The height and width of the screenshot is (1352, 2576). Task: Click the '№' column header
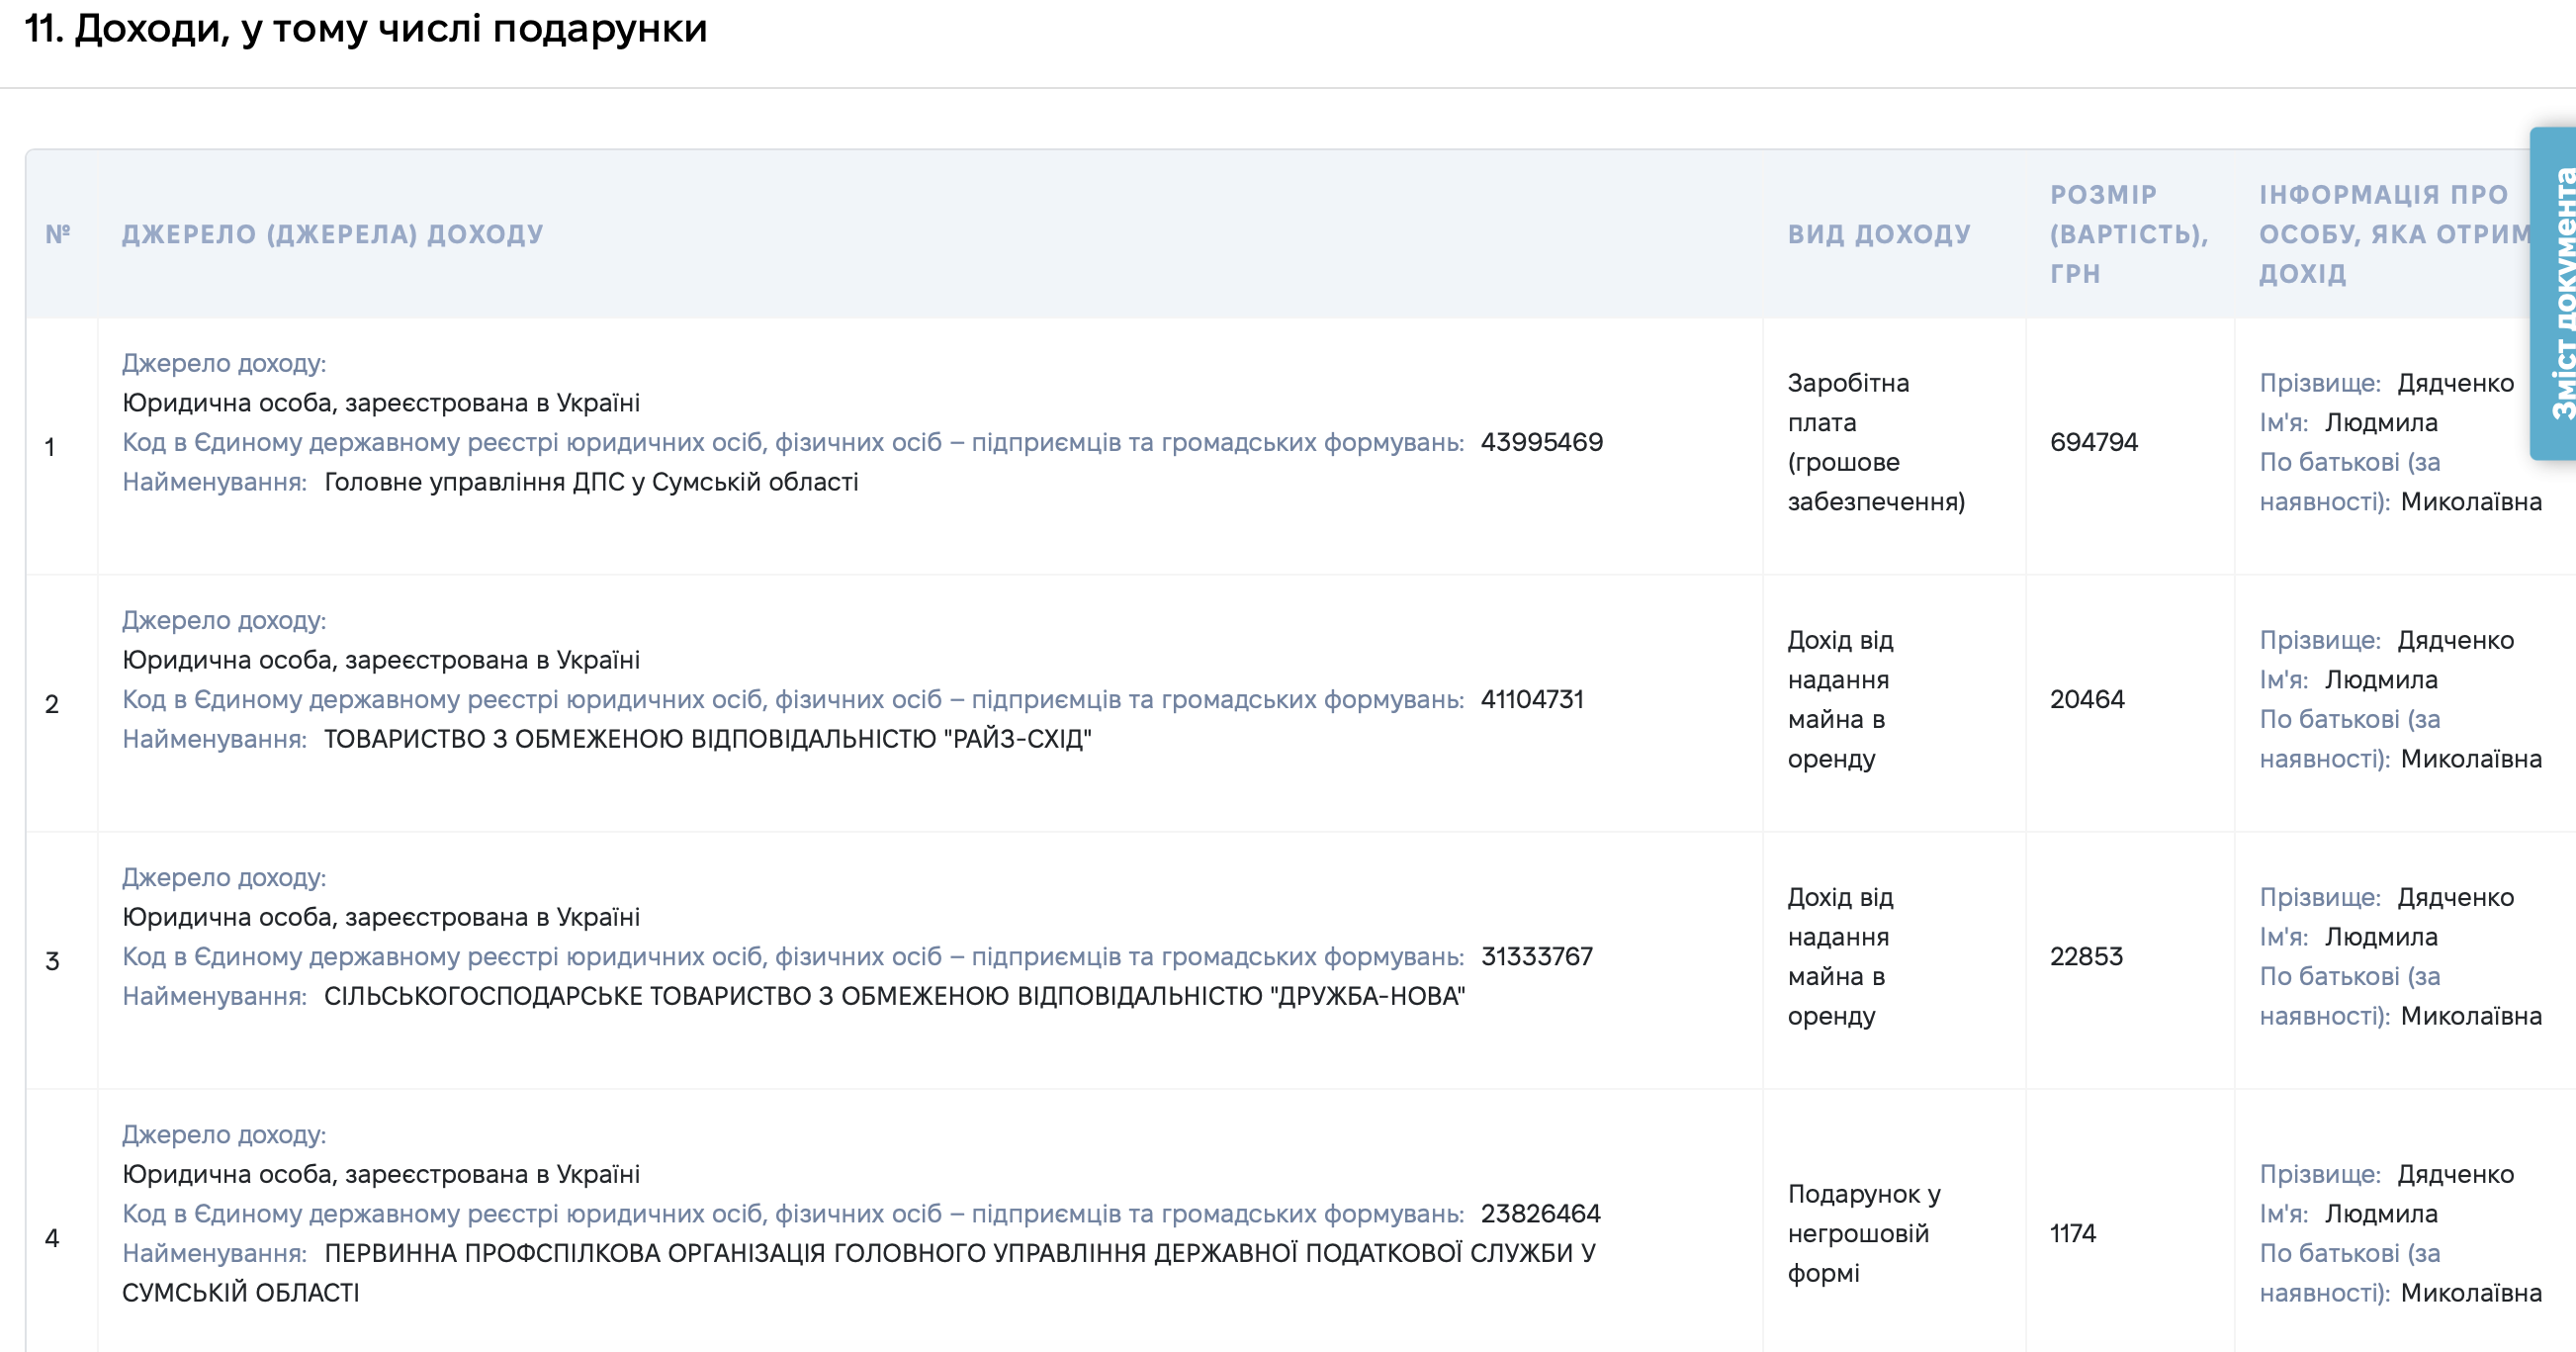58,234
